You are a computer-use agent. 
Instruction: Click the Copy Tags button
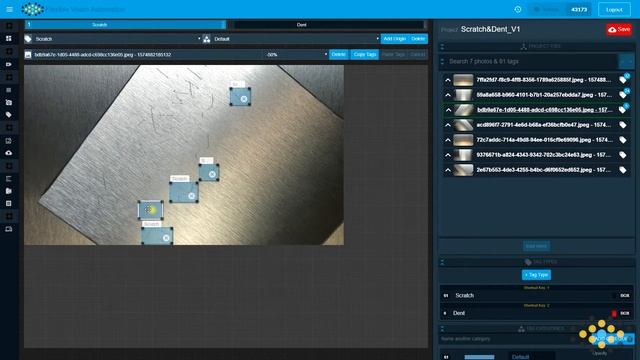click(x=364, y=54)
